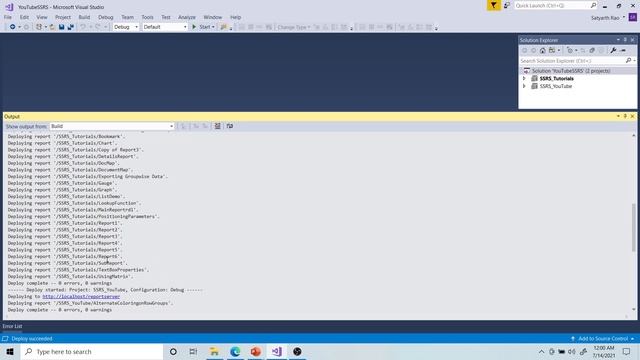
Task: Click Solution Explorer Properties wrench icon
Action: click(613, 50)
